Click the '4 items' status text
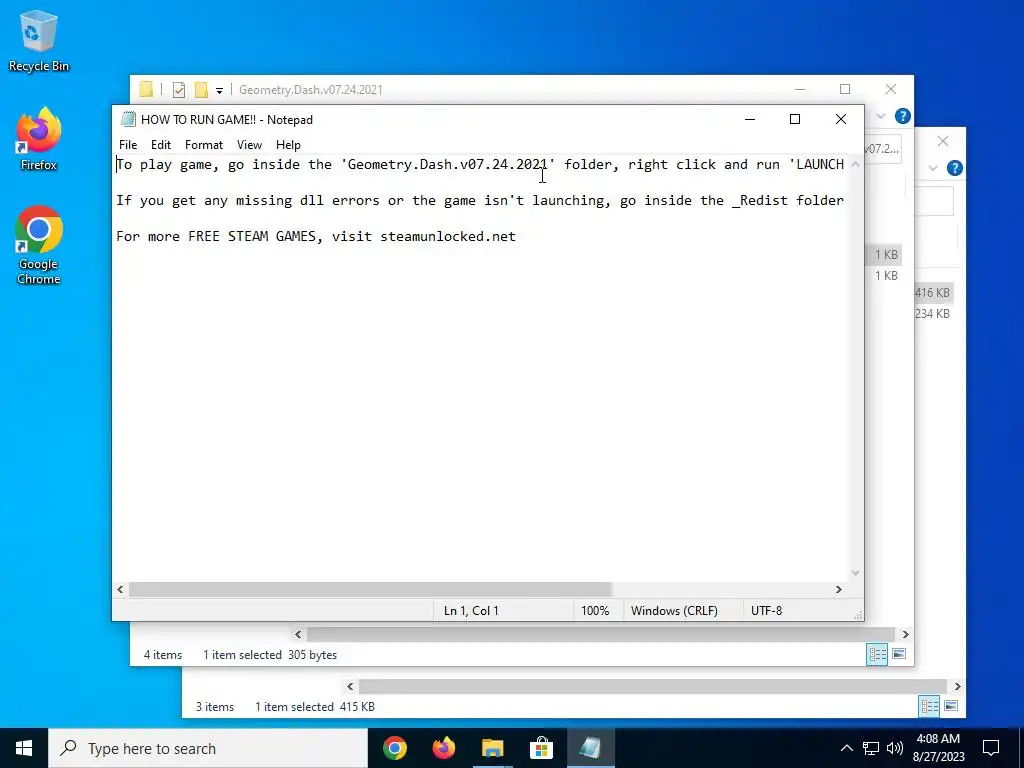The width and height of the screenshot is (1024, 768). pos(163,655)
